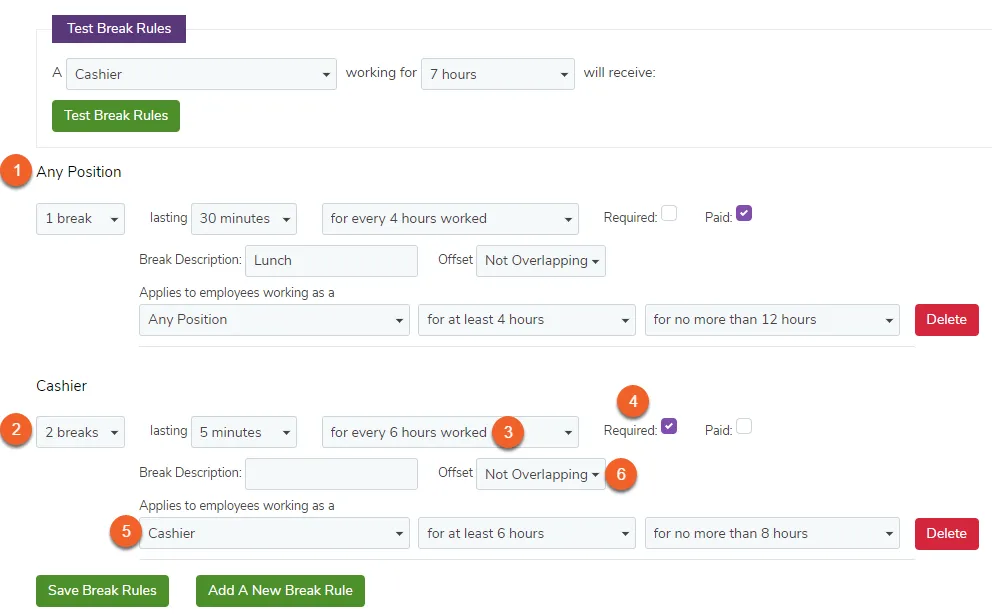Delete the Any Position break rule

tap(946, 320)
